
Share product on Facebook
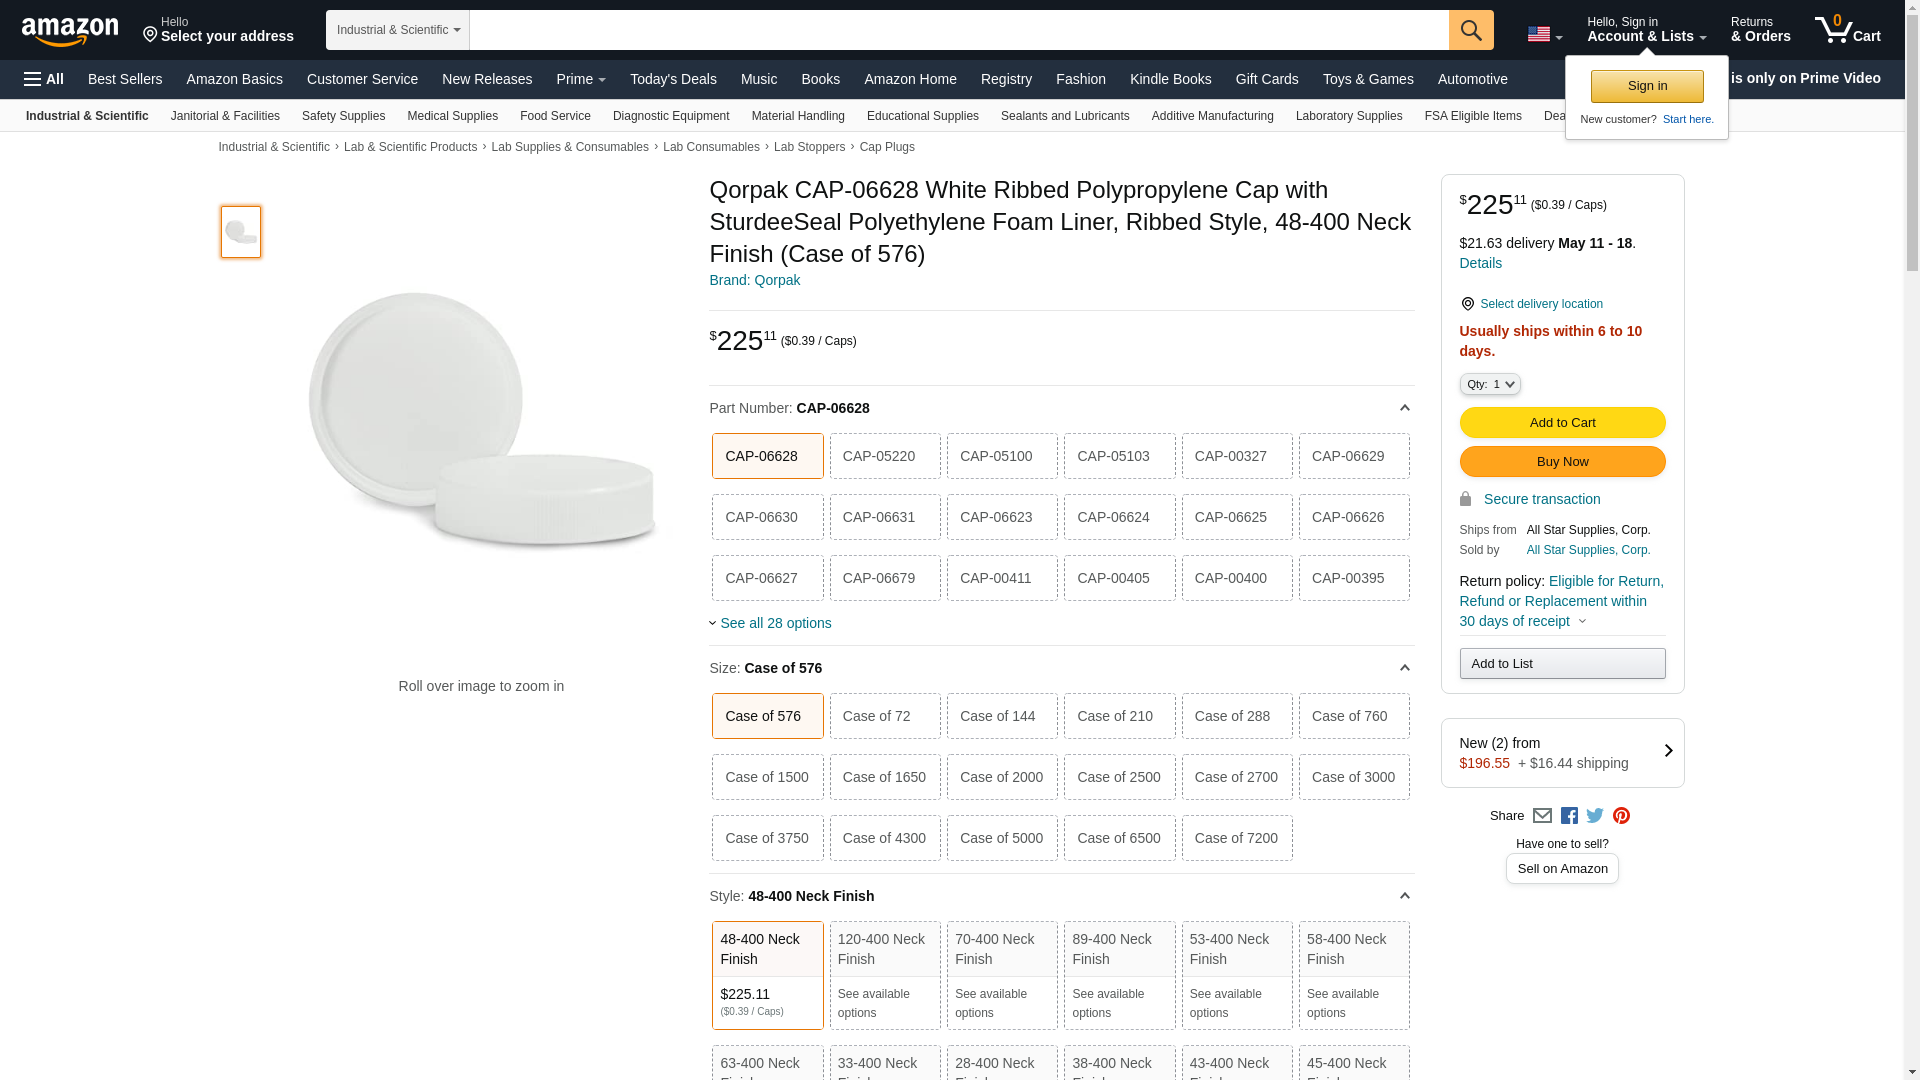pos(1569,816)
